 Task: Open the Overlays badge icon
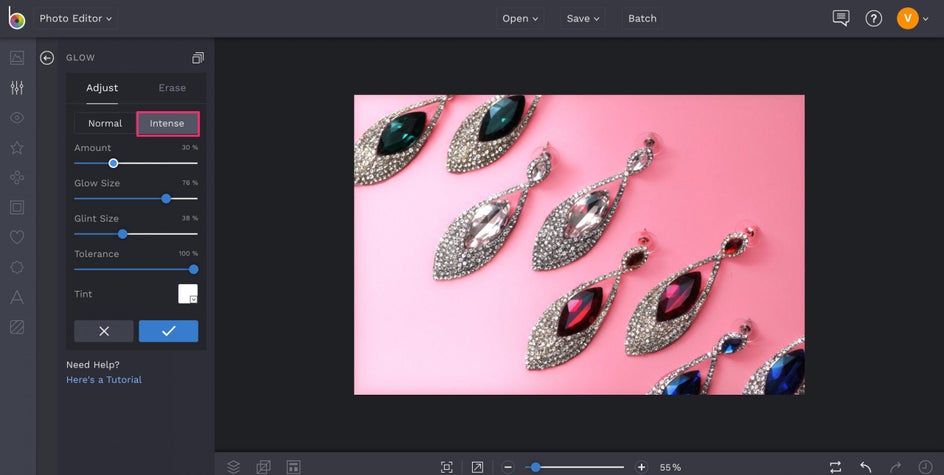17,267
